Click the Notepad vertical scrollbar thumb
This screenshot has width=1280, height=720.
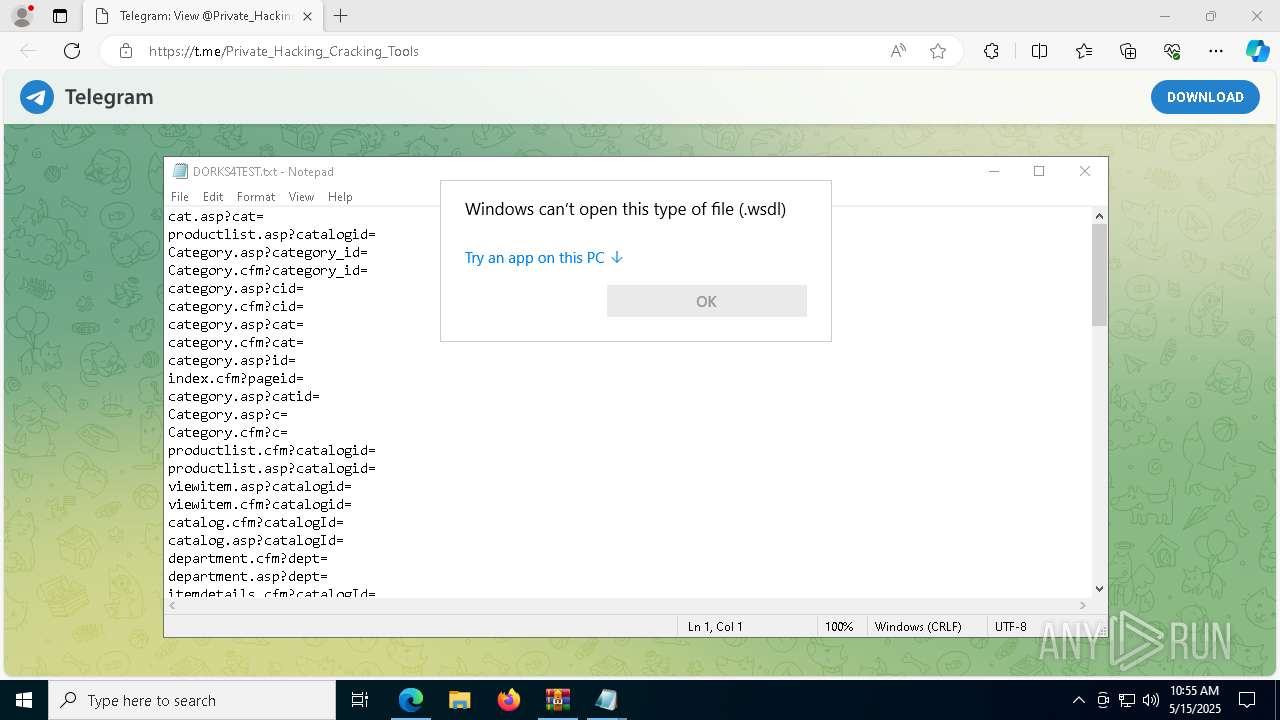pyautogui.click(x=1099, y=275)
